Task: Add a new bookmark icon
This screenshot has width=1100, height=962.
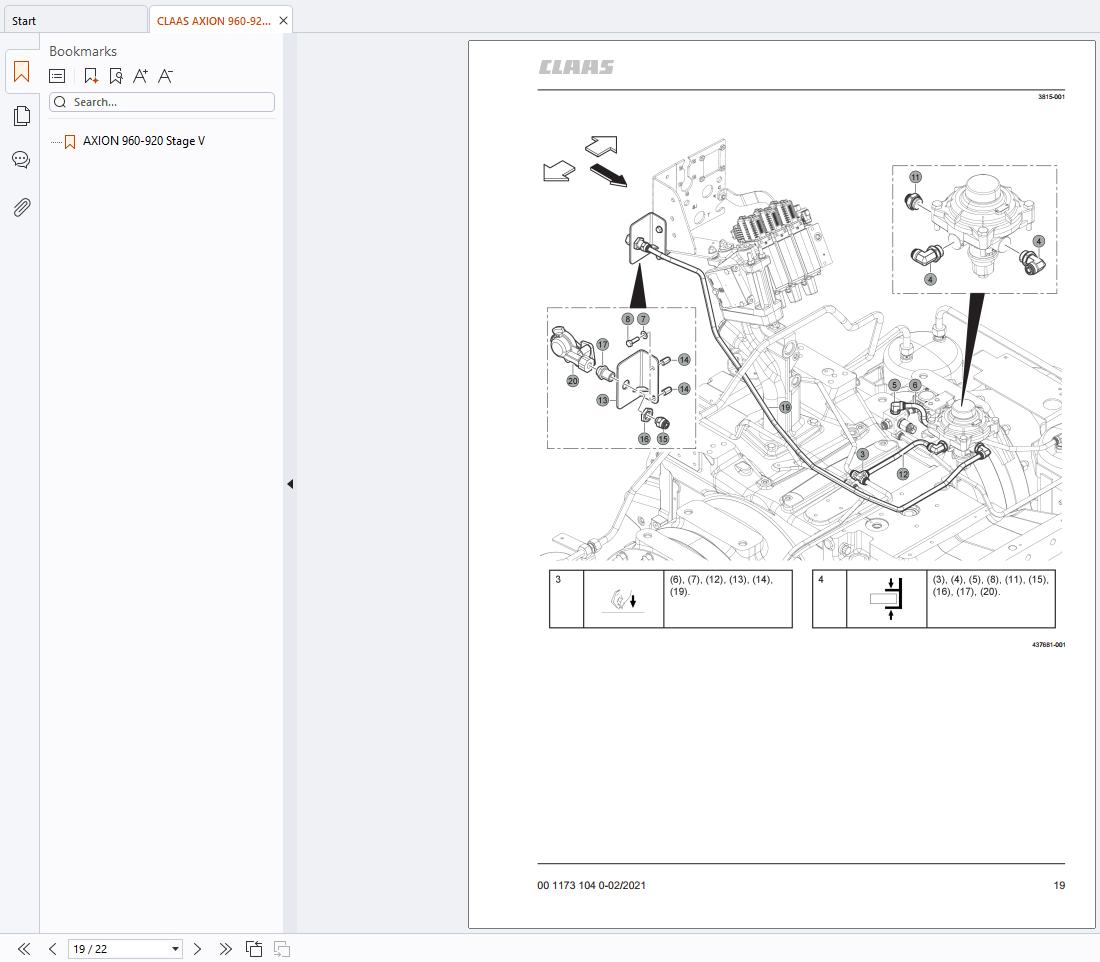Action: click(90, 76)
